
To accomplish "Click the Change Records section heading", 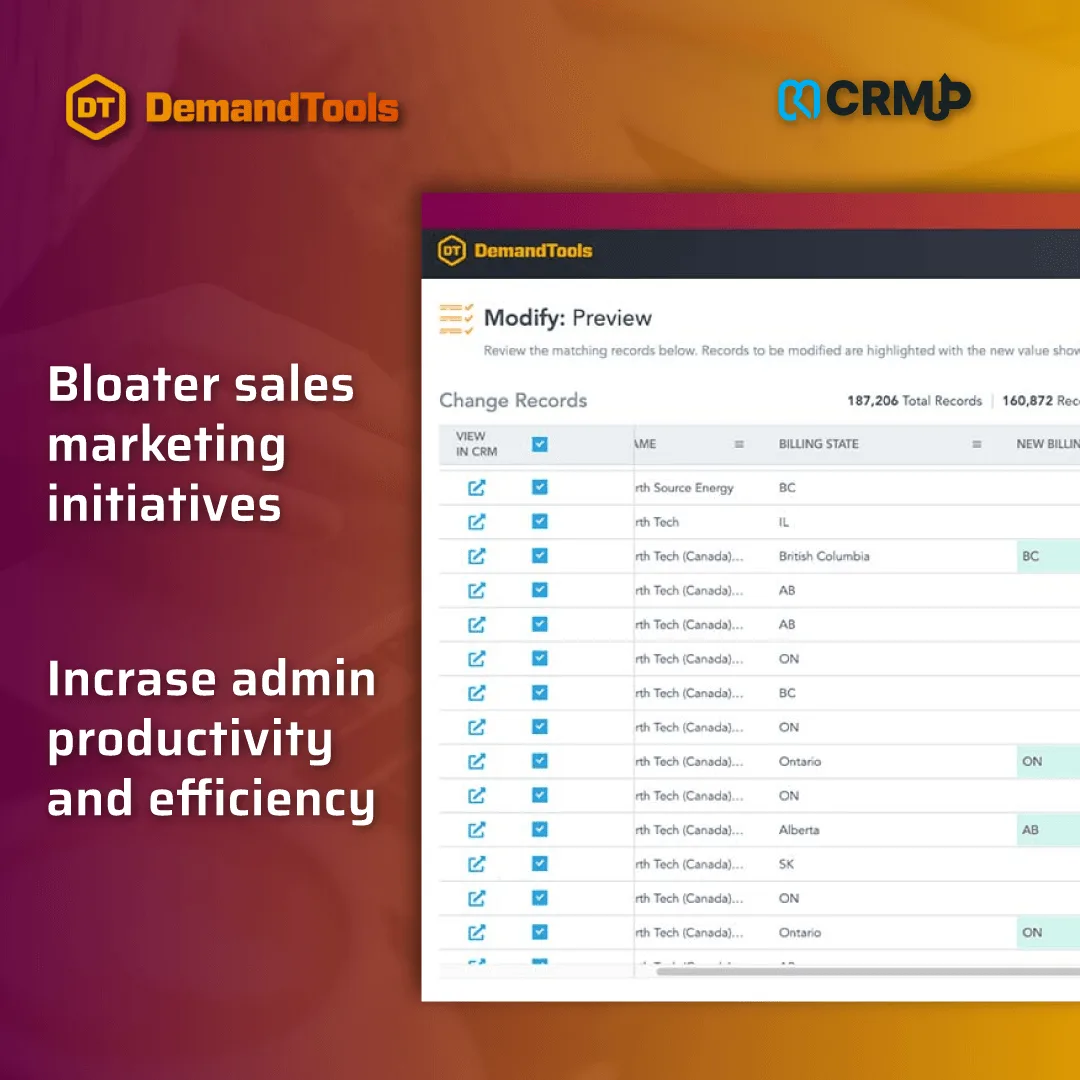I will [513, 400].
